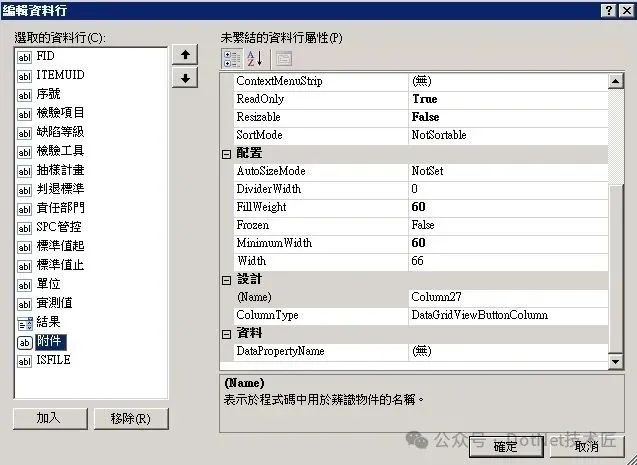Click the textbox icon beside 缺陷等級

pyautogui.click(x=24, y=133)
